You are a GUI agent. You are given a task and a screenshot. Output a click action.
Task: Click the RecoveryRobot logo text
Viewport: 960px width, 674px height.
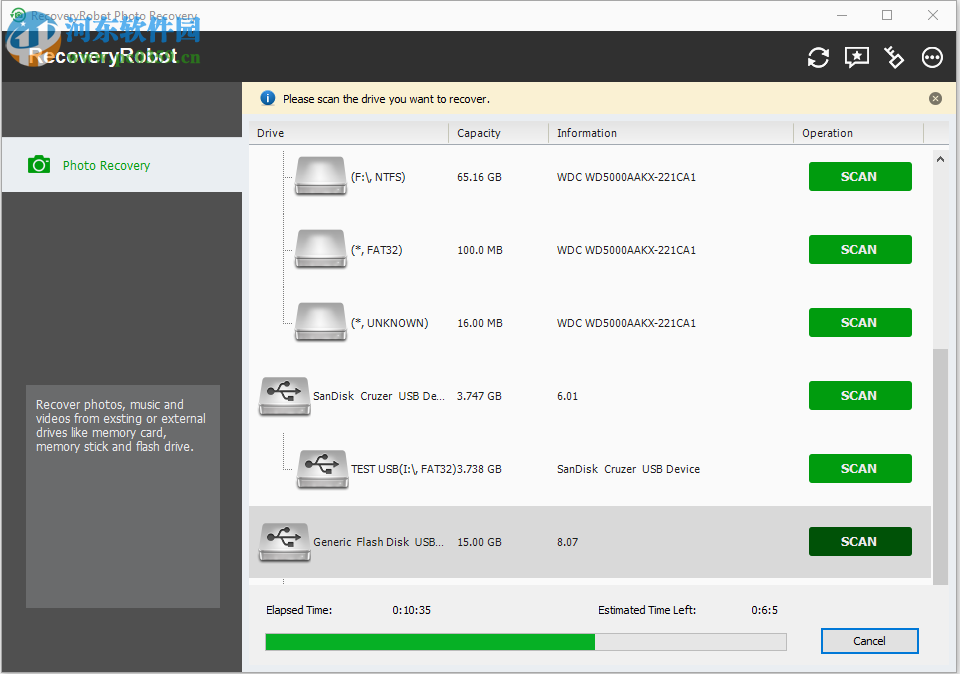pyautogui.click(x=103, y=56)
